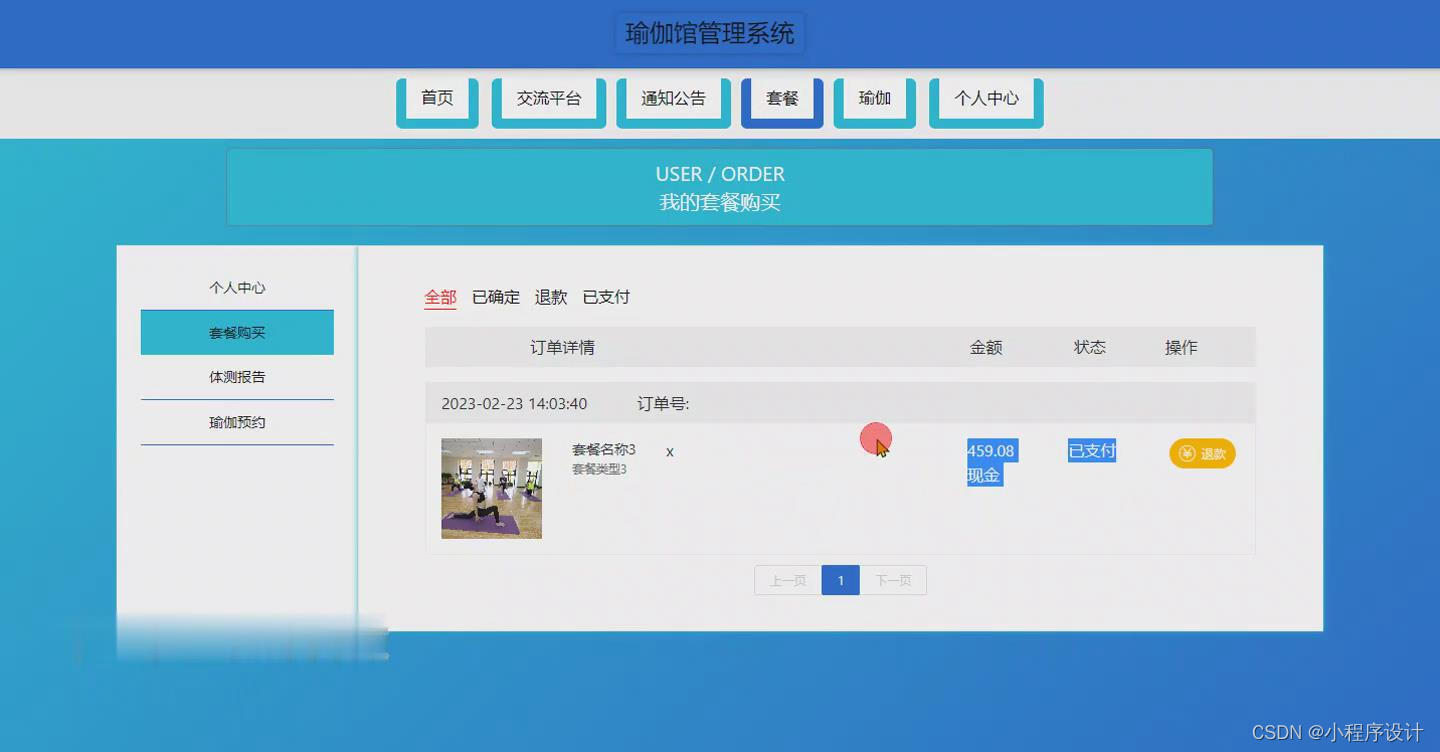This screenshot has height=752, width=1440.
Task: Go to 下一页 in pagination
Action: pyautogui.click(x=893, y=580)
